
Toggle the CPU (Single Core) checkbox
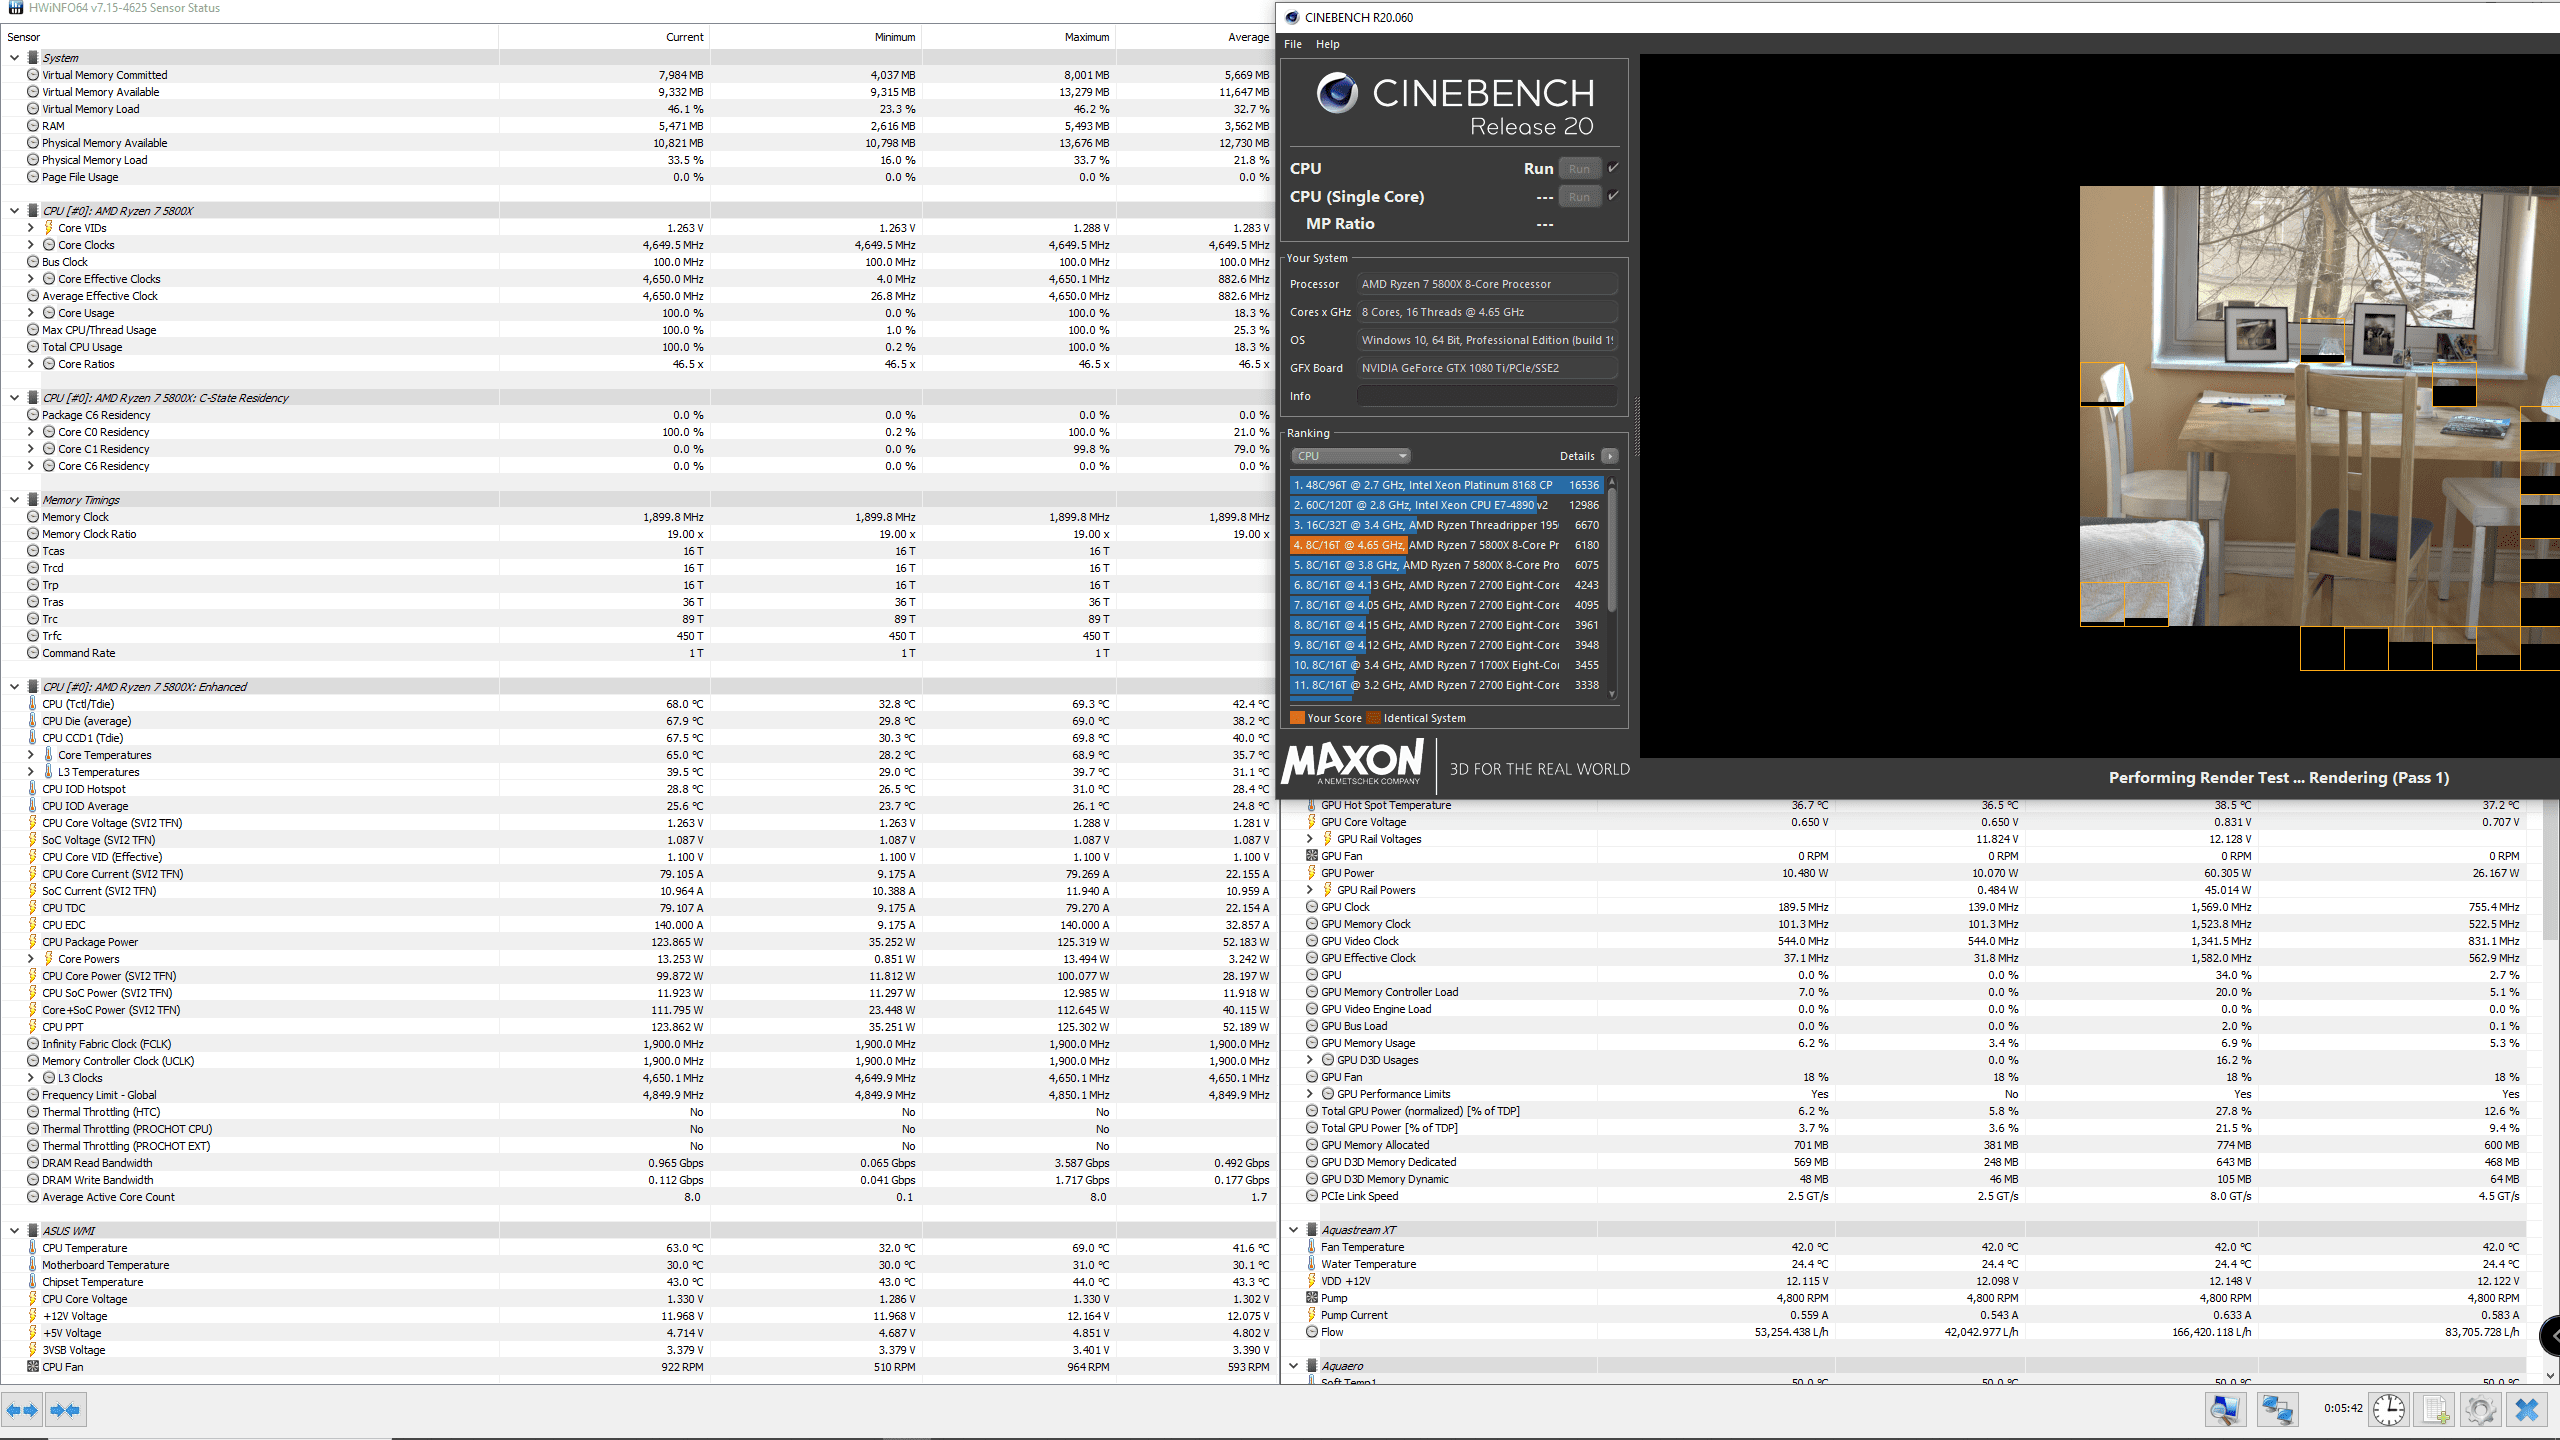1613,196
